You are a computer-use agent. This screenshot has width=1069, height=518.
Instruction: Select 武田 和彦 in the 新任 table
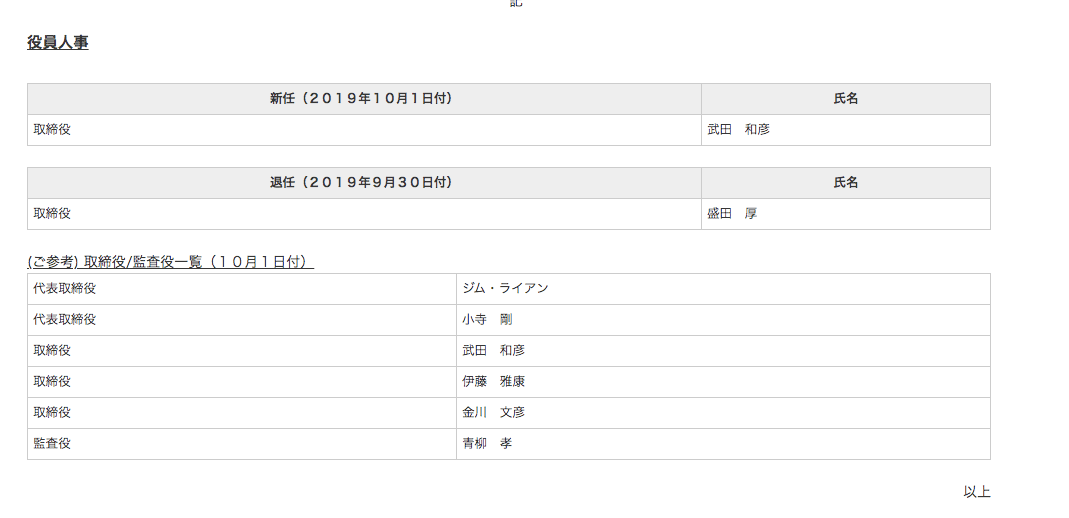pyautogui.click(x=738, y=130)
